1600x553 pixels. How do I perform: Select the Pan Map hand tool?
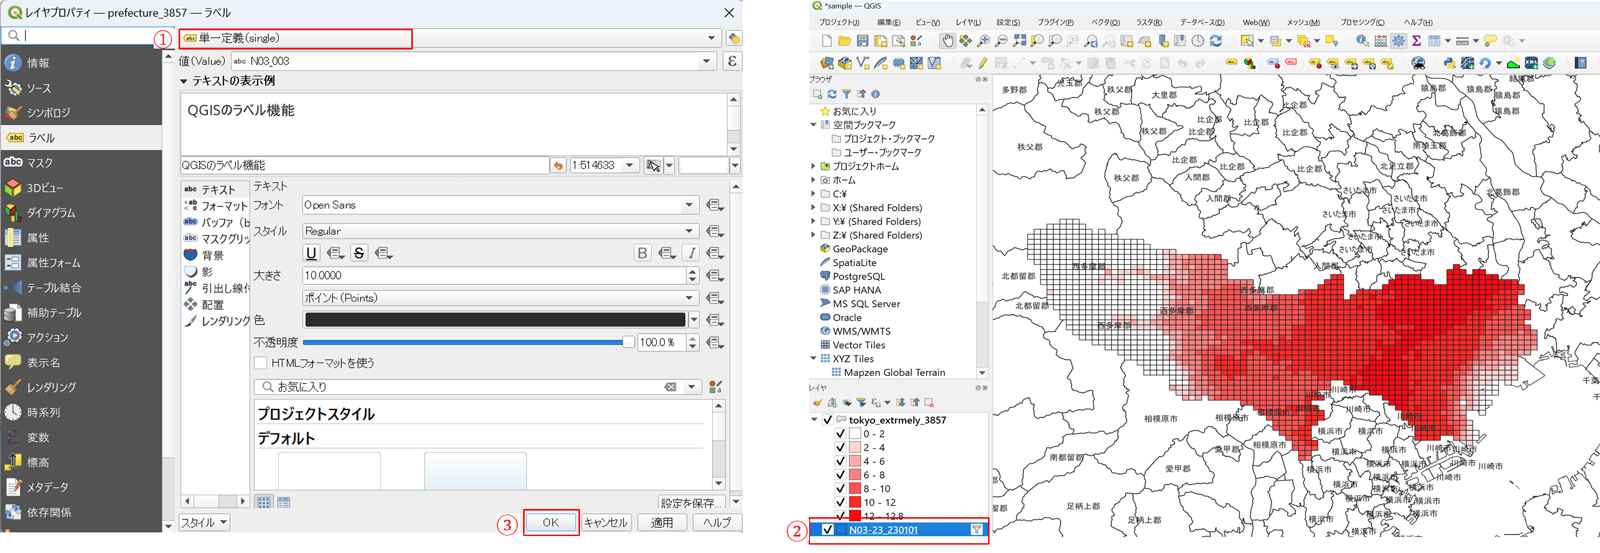[947, 41]
